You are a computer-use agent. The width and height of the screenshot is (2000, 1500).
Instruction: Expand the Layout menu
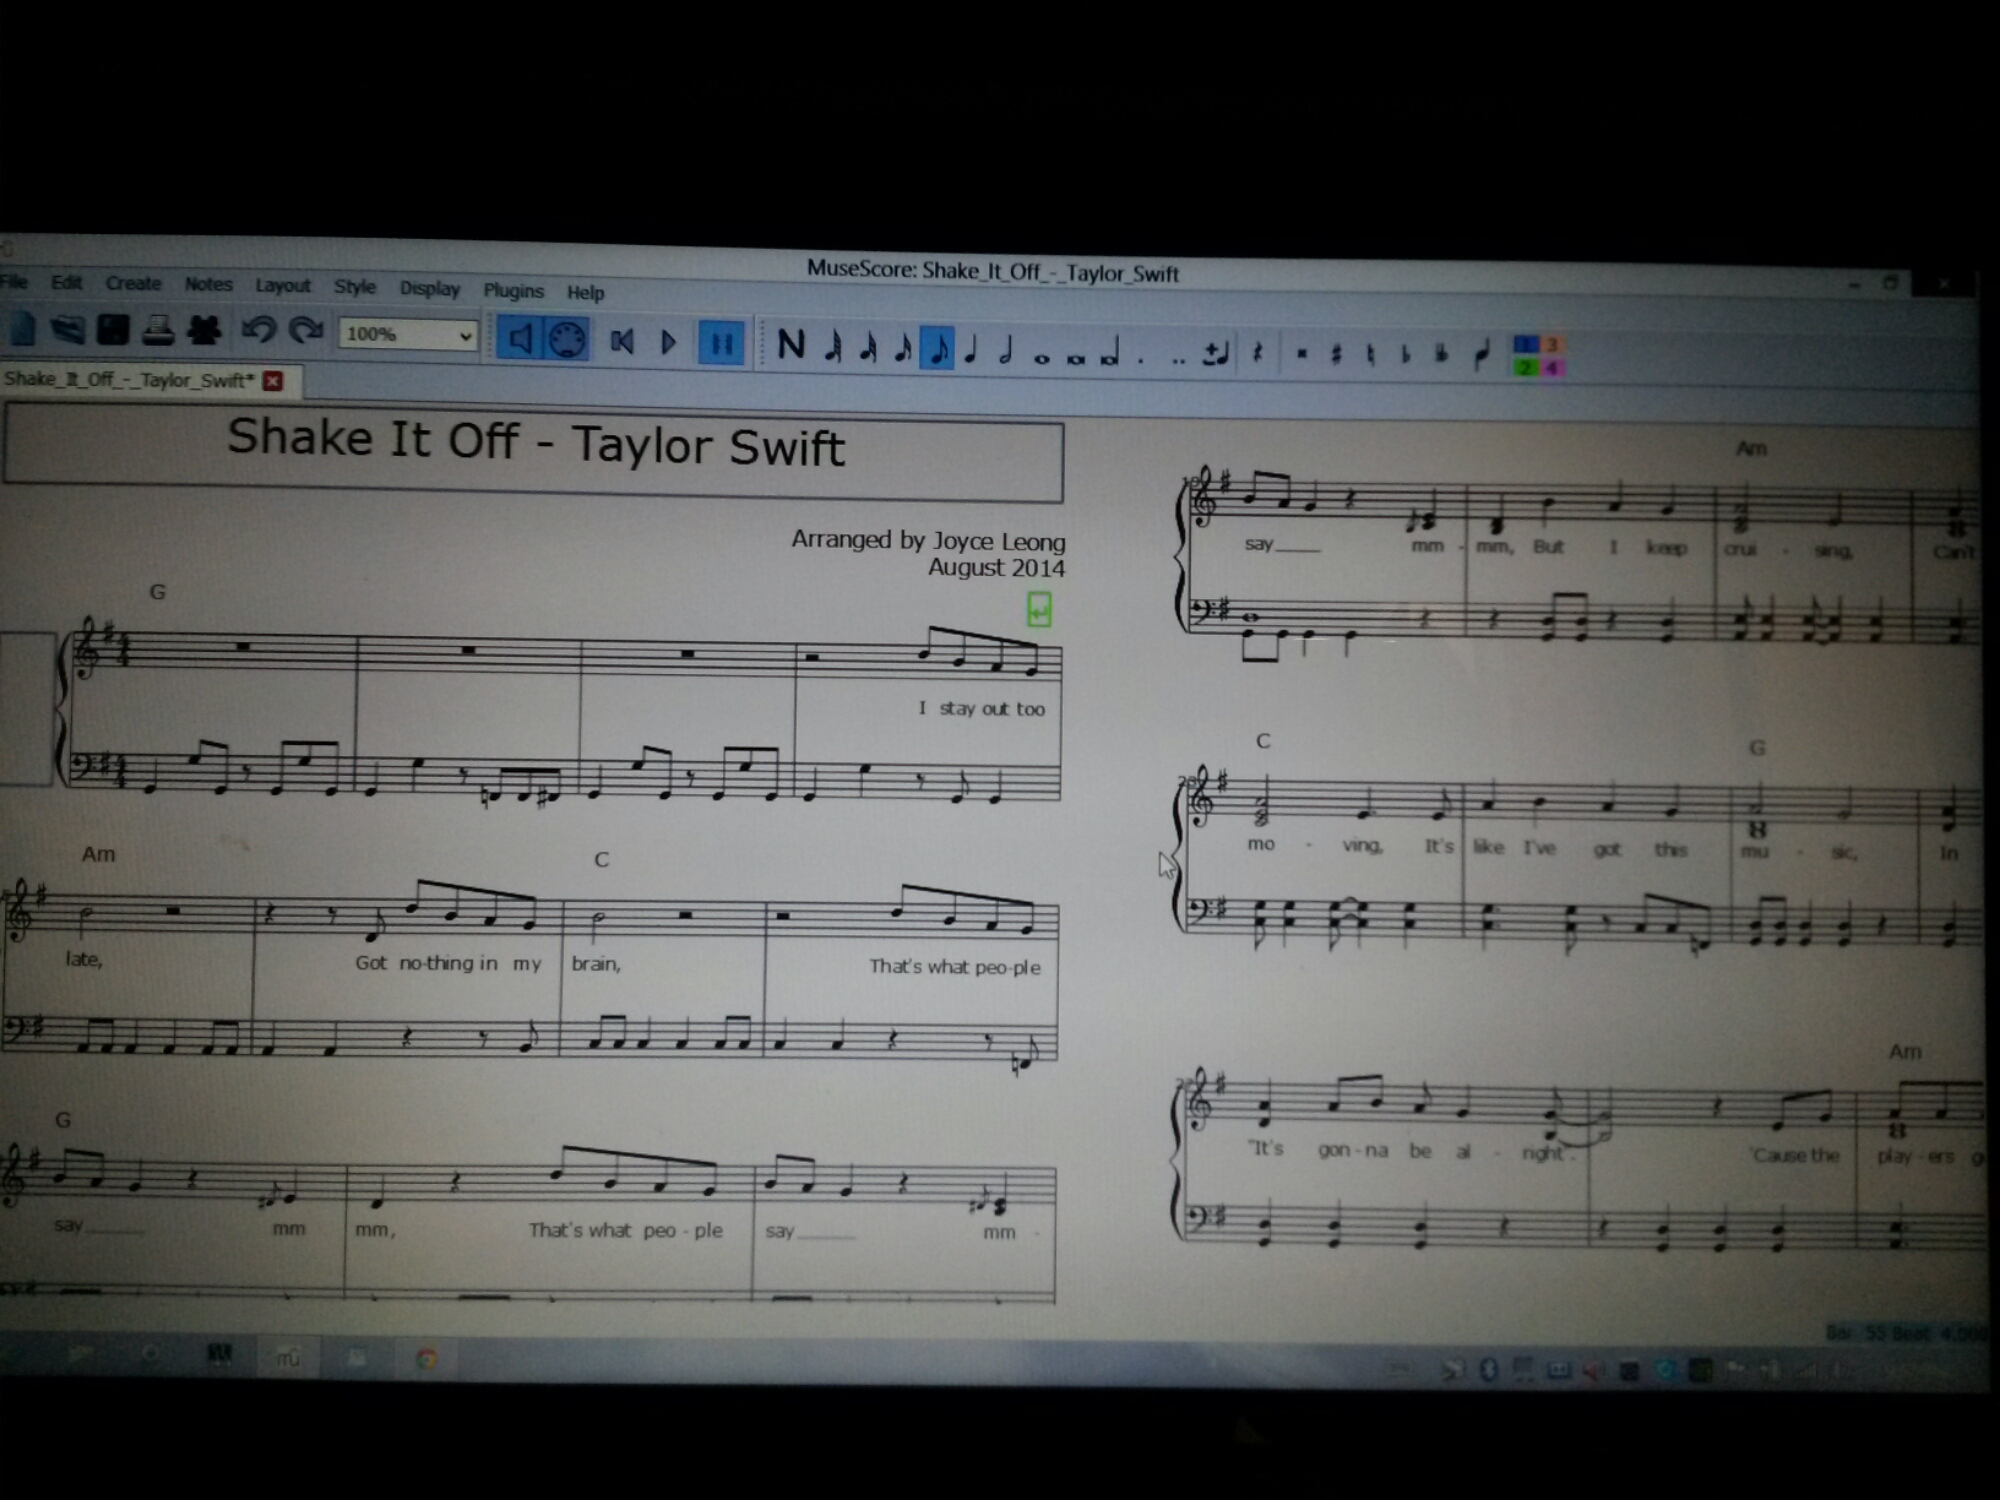tap(282, 286)
